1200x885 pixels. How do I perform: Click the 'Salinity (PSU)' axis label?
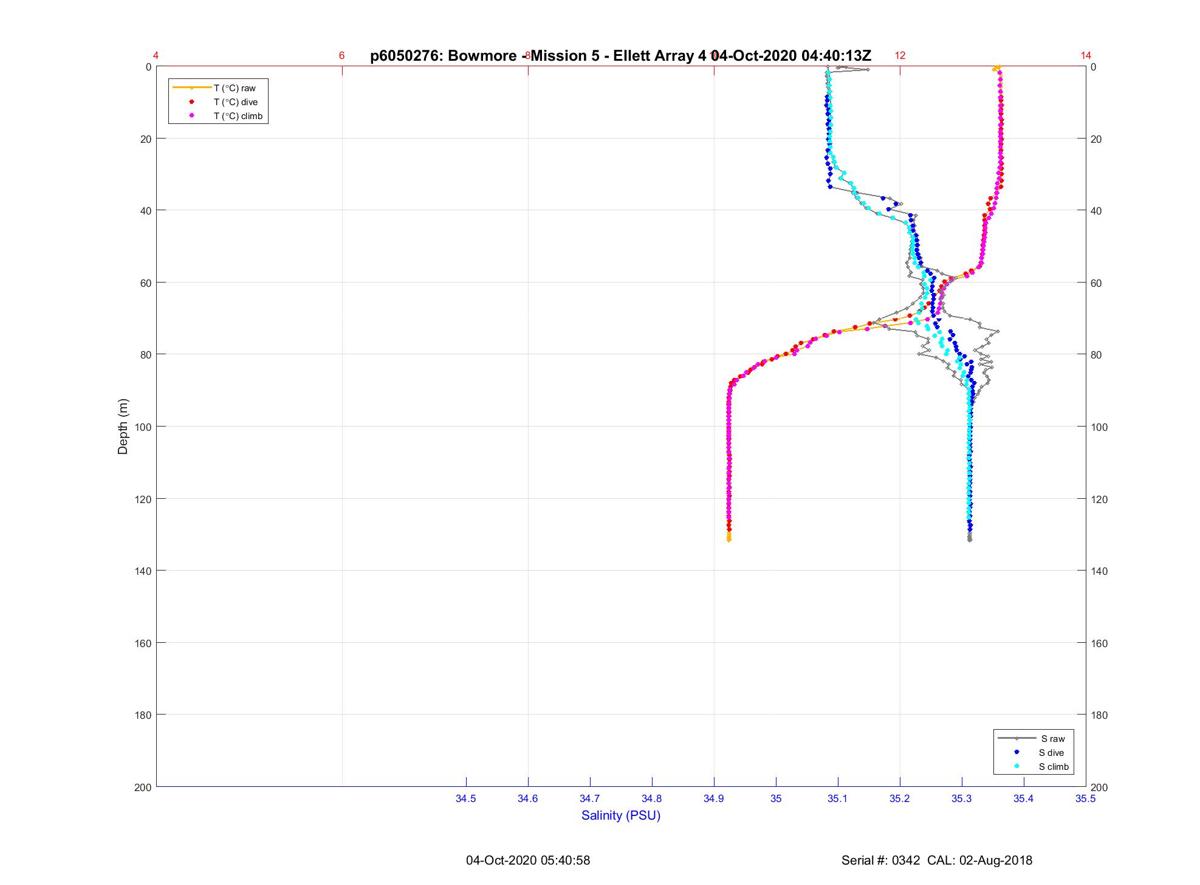(x=621, y=816)
